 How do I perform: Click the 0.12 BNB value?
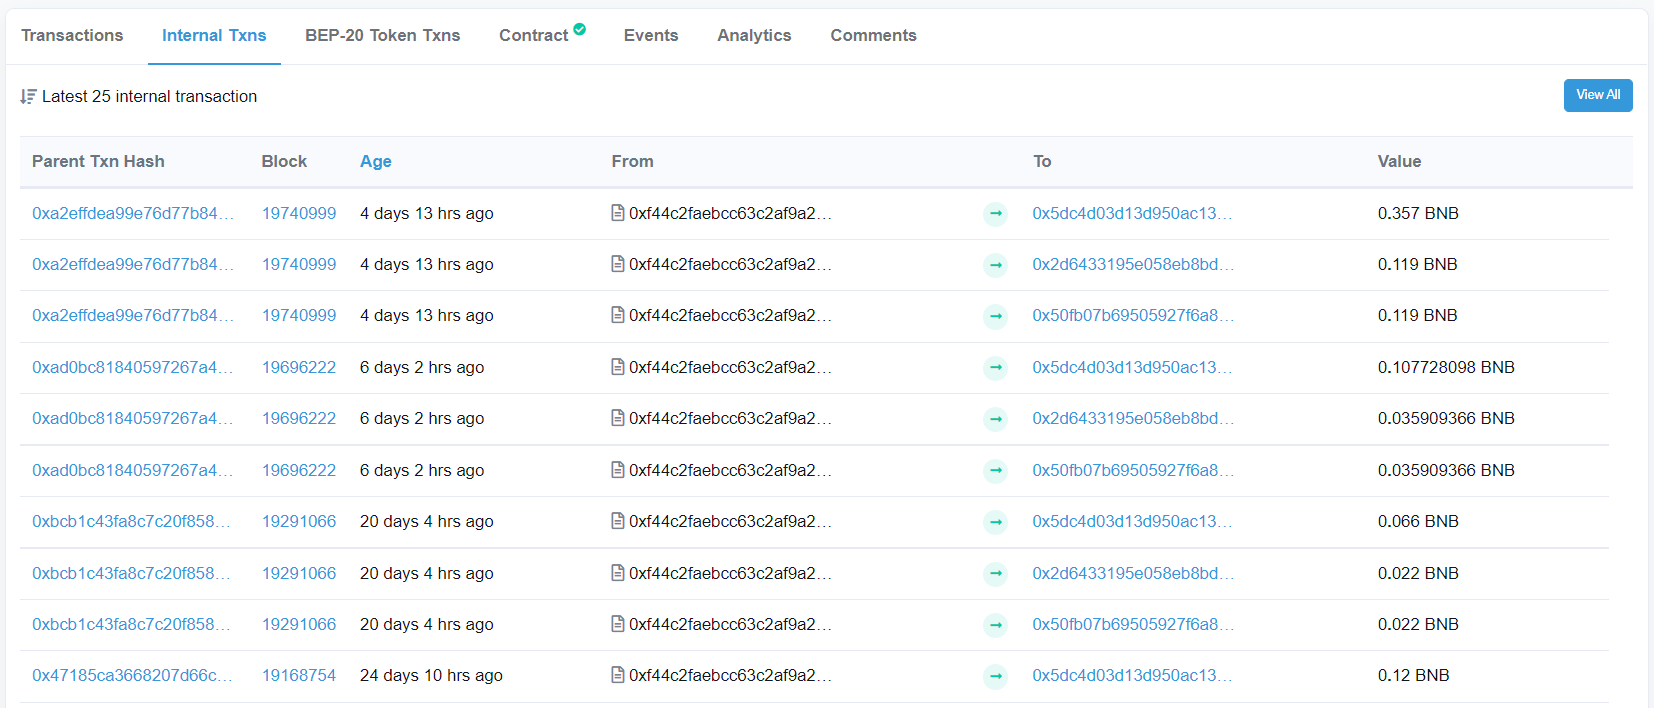pos(1414,675)
